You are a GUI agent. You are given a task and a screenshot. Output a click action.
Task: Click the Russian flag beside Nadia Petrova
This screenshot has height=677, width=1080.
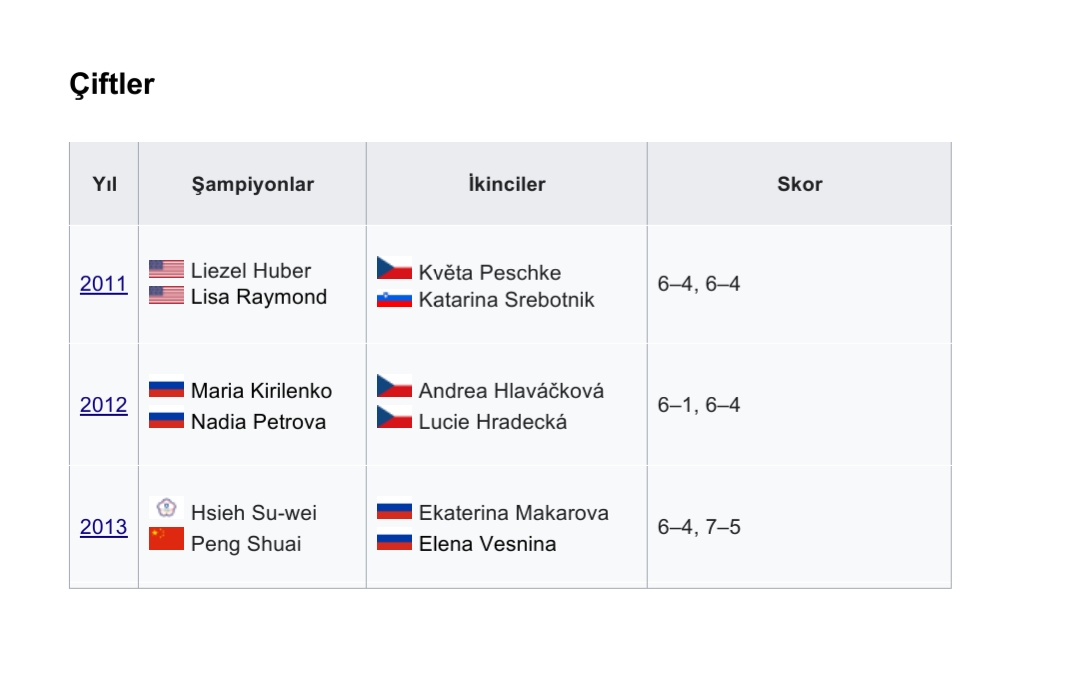tap(167, 419)
